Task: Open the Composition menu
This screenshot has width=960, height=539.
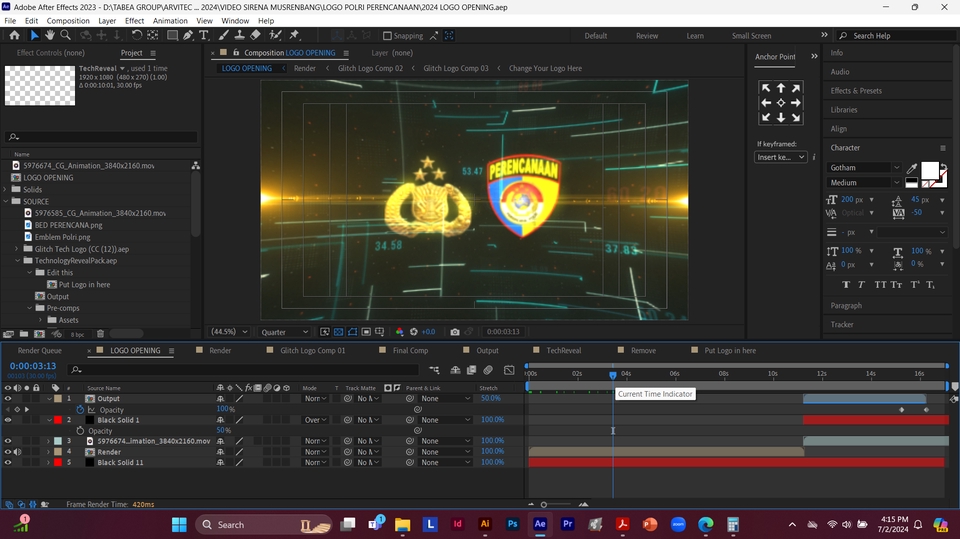Action: (x=68, y=21)
